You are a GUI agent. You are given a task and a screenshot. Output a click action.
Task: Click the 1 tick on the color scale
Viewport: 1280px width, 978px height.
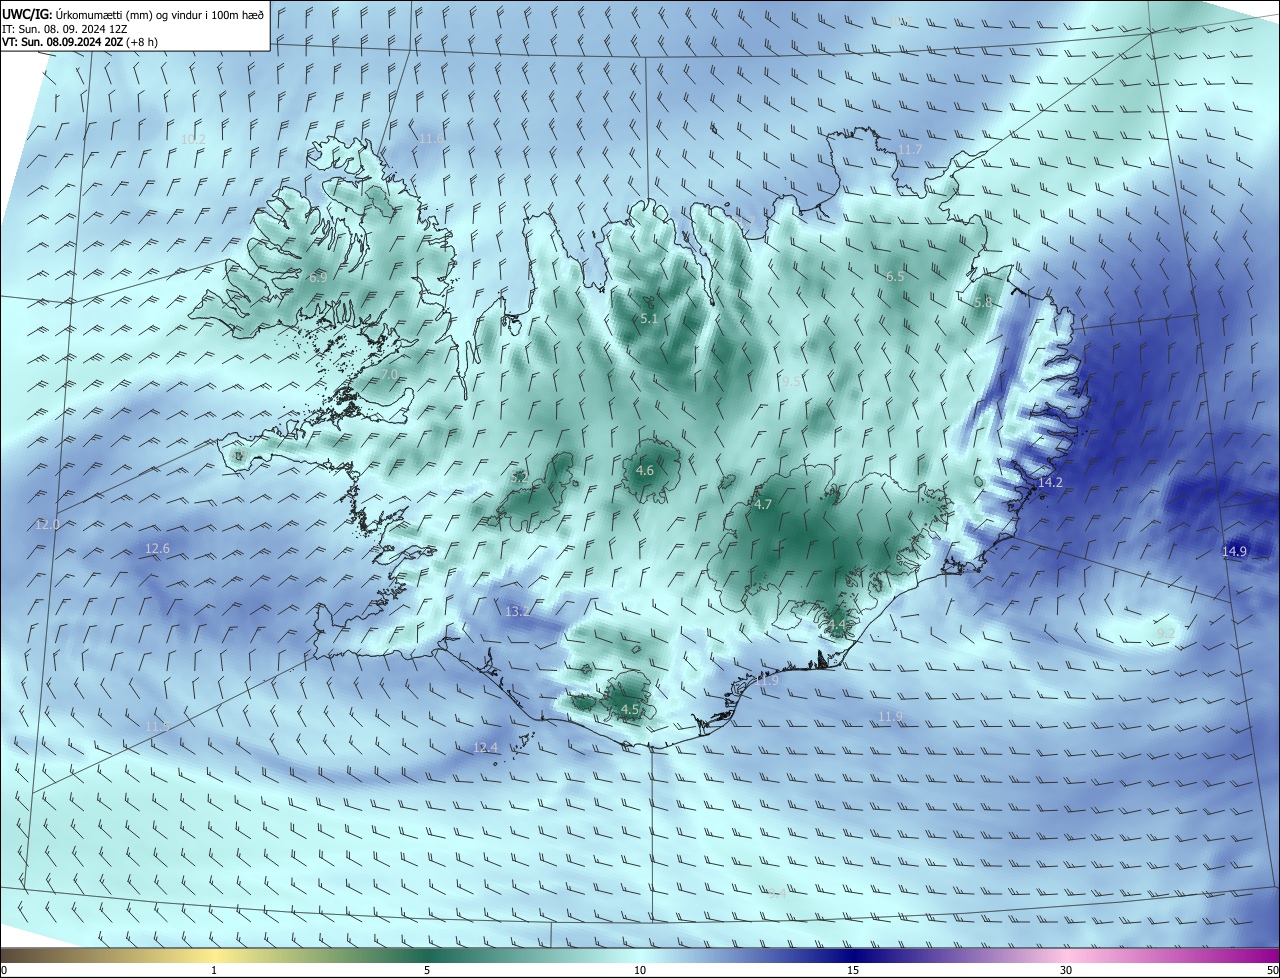[214, 971]
